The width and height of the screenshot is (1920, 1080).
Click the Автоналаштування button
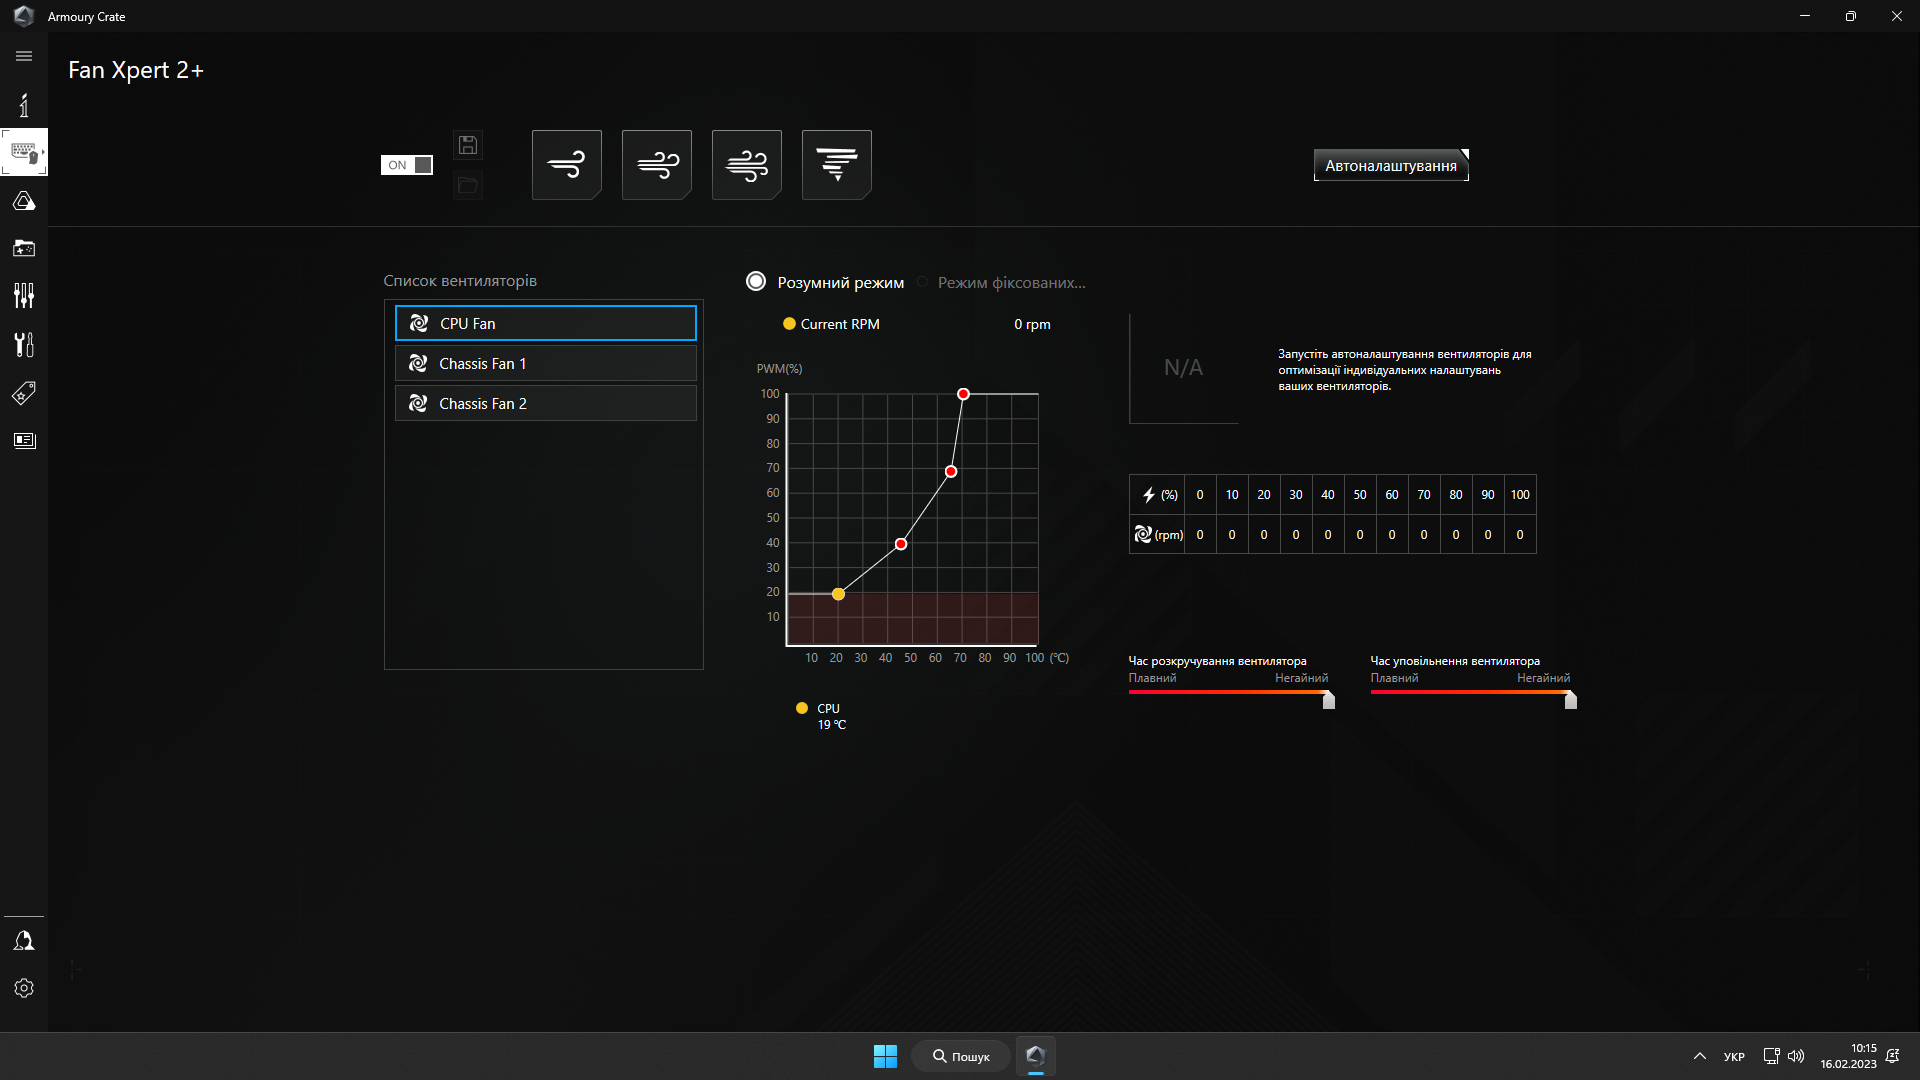tap(1391, 165)
